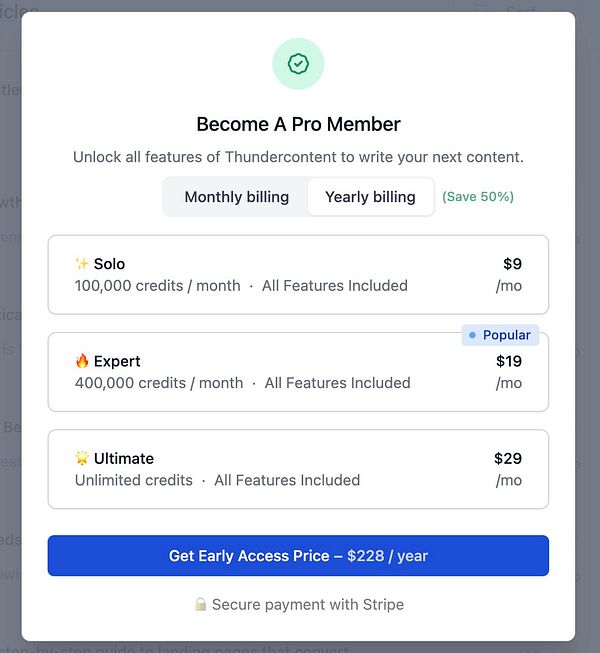Viewport: 600px width, 653px height.
Task: Click the Become A Pro Member heading
Action: [298, 125]
